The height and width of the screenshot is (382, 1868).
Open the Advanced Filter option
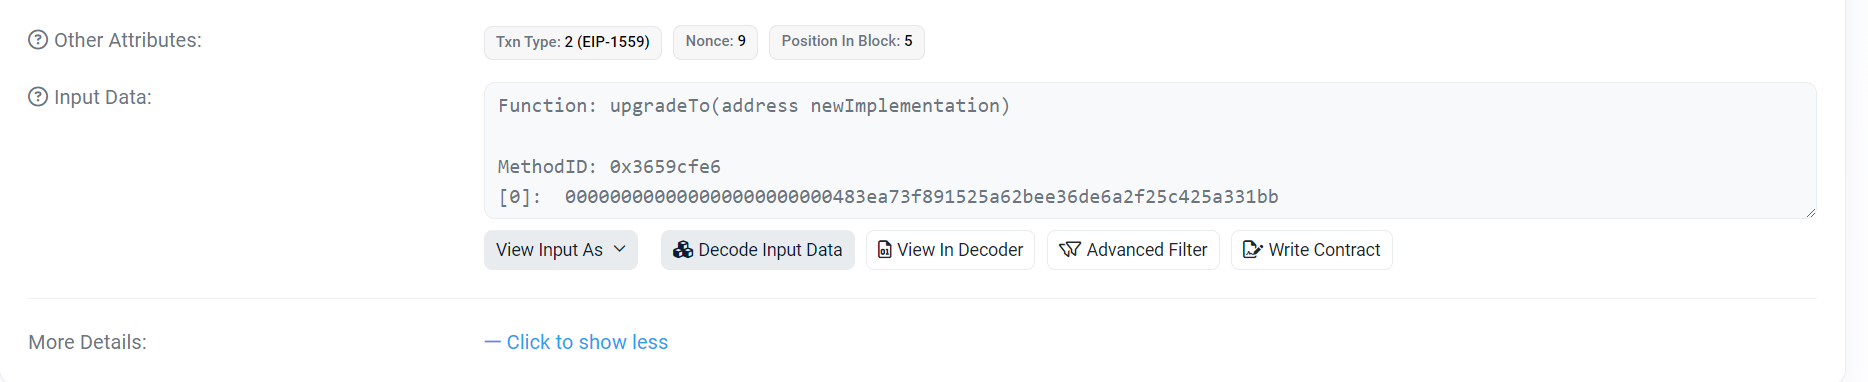click(x=1133, y=250)
